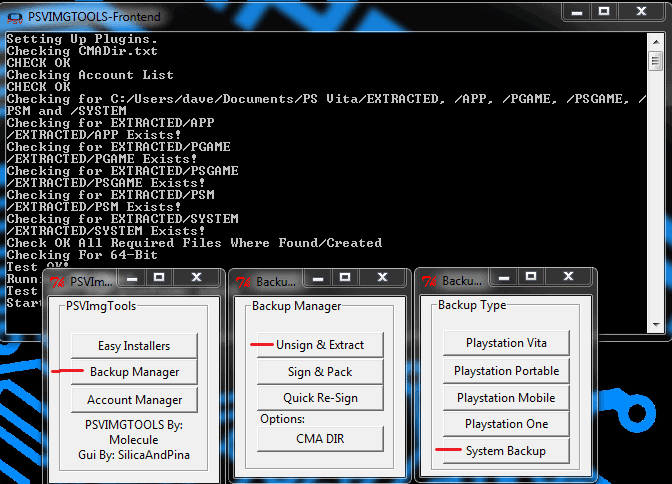Click 'Gui By: SilicaAndPina' credit text
Screen dimensions: 672x484
click(134, 455)
